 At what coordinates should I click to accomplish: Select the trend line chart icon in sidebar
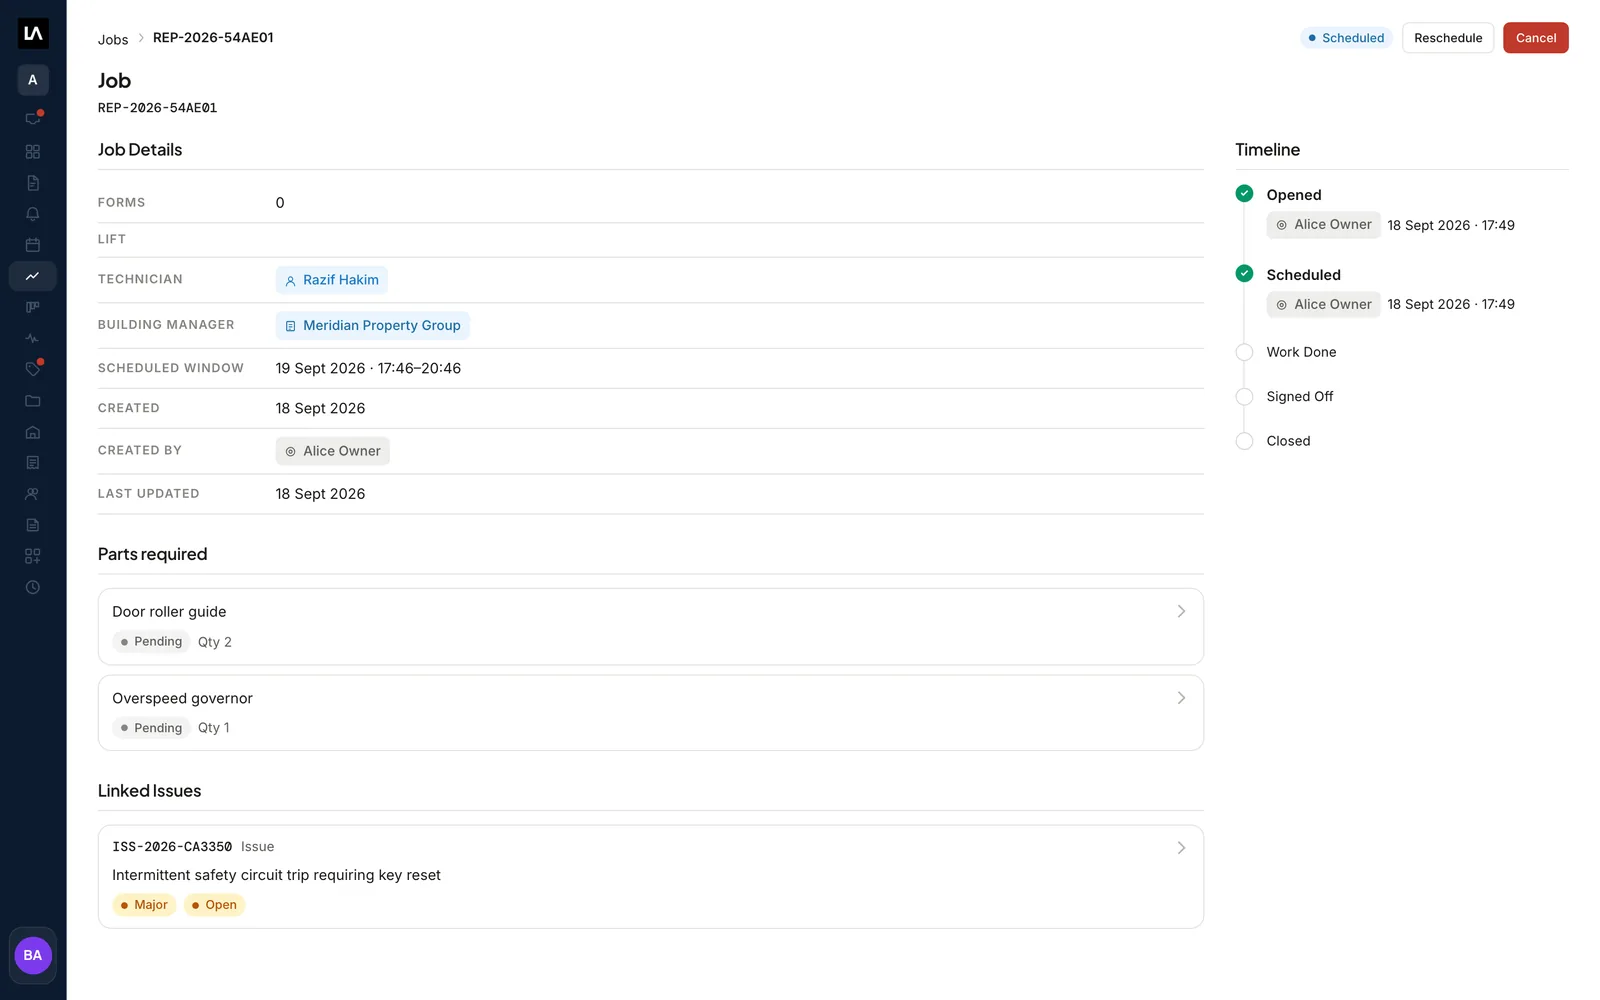tap(33, 276)
